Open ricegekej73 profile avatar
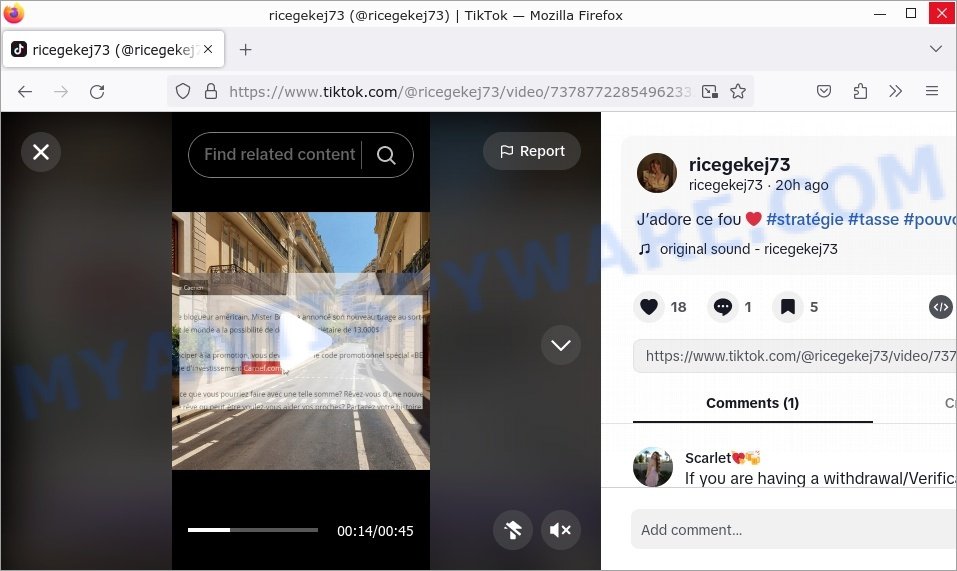 pos(657,173)
